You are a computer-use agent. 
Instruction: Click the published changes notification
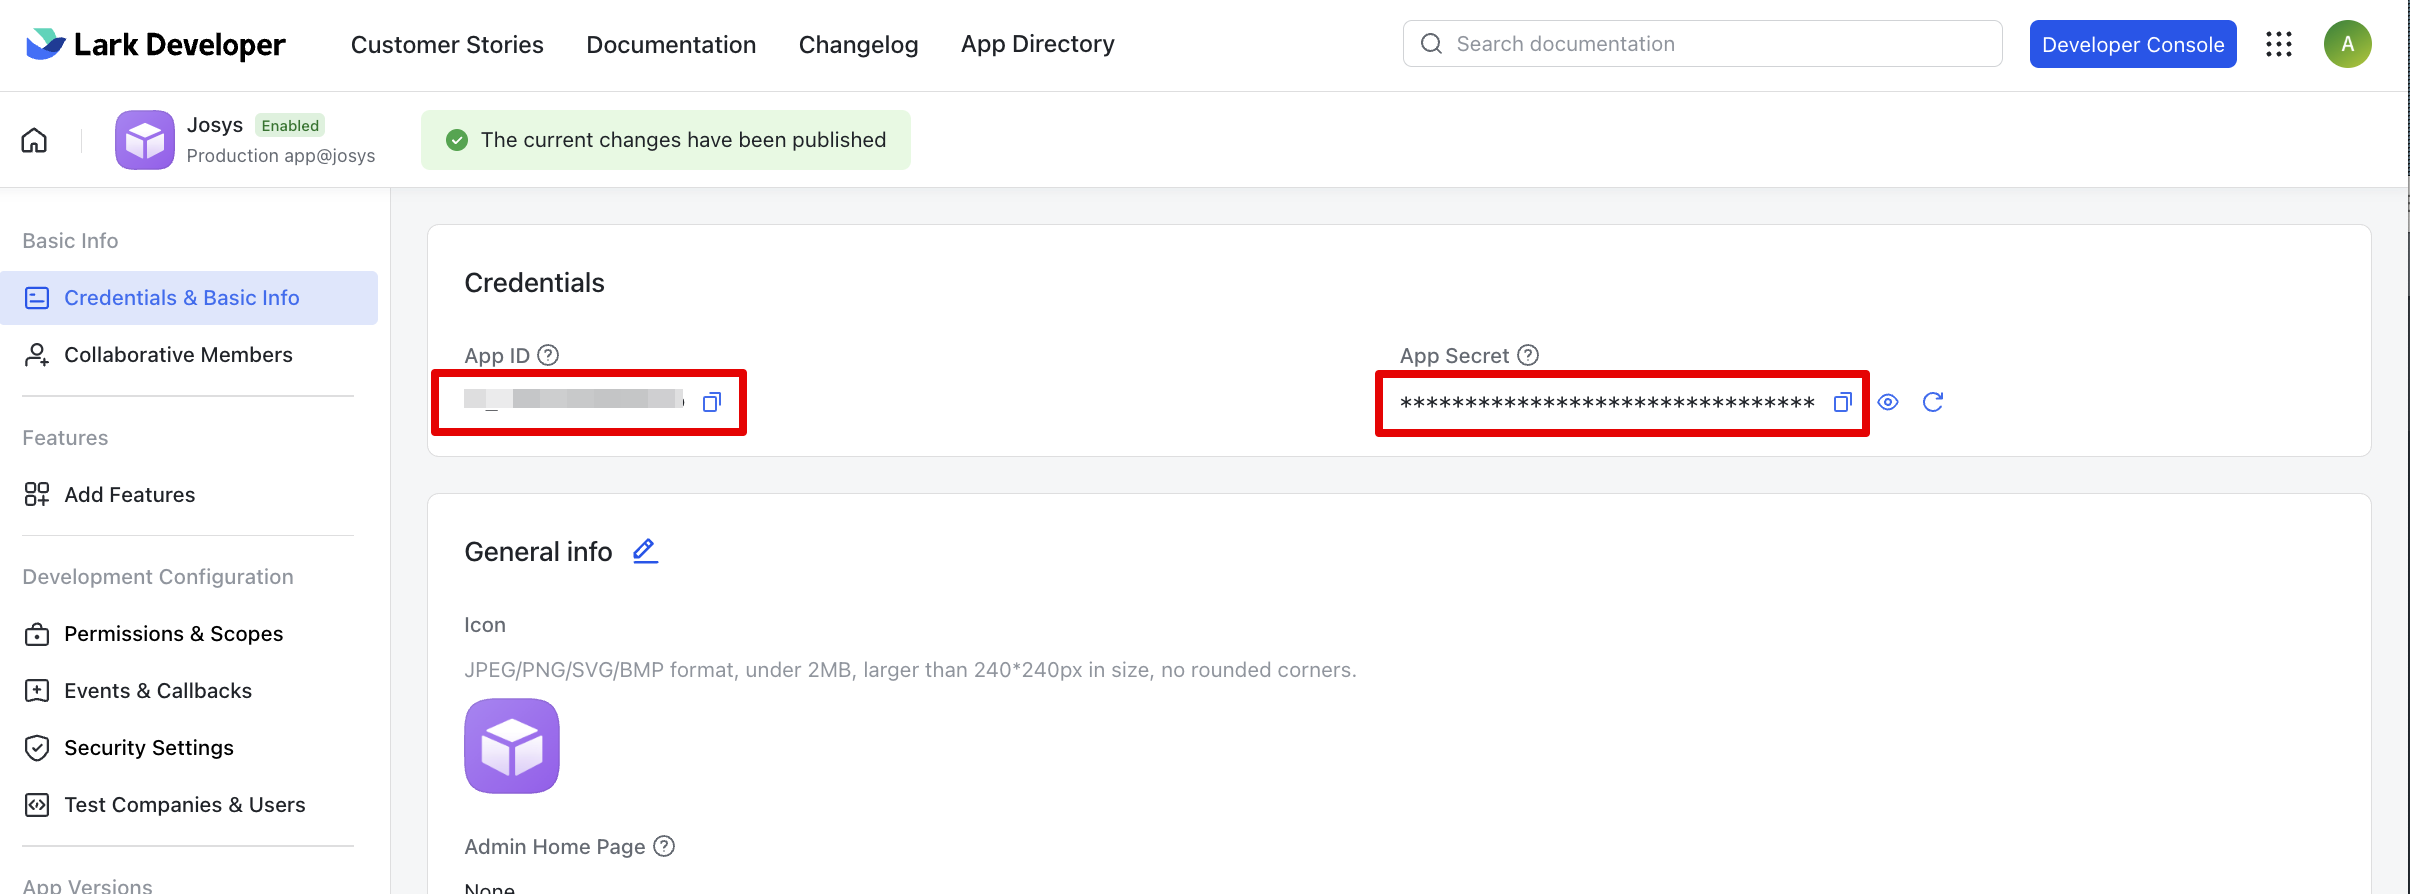(666, 140)
